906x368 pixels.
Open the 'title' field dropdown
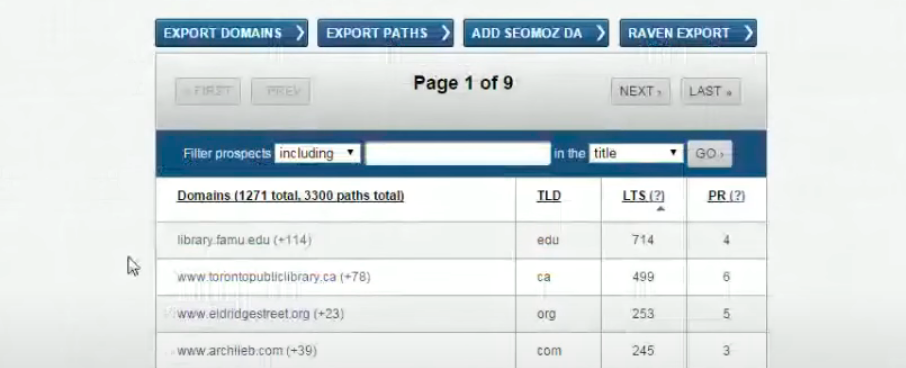tap(636, 153)
